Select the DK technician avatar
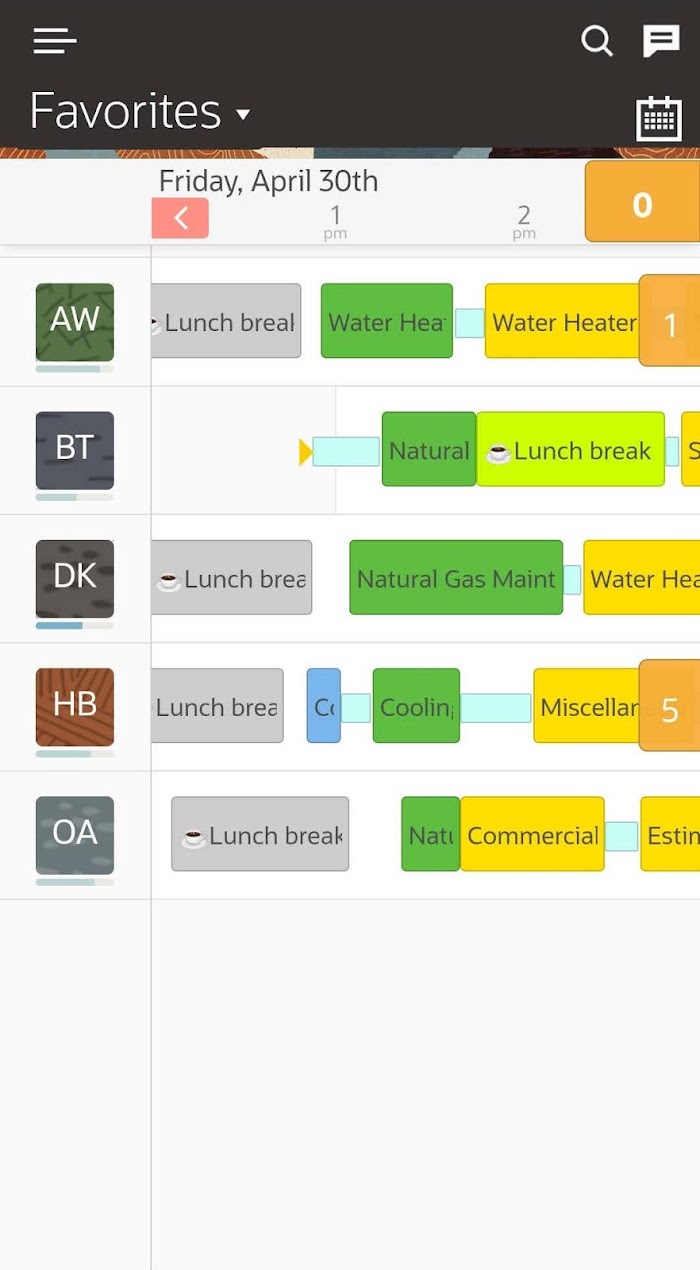 pos(75,578)
